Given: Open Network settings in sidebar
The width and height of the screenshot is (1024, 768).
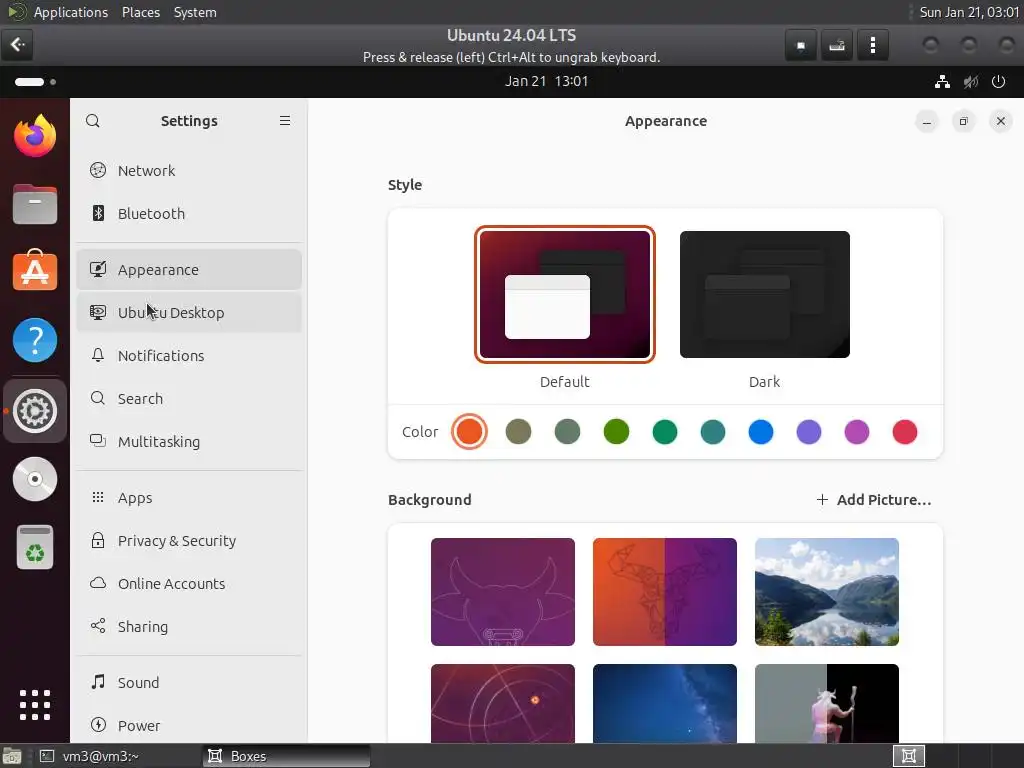Looking at the screenshot, I should (x=189, y=170).
